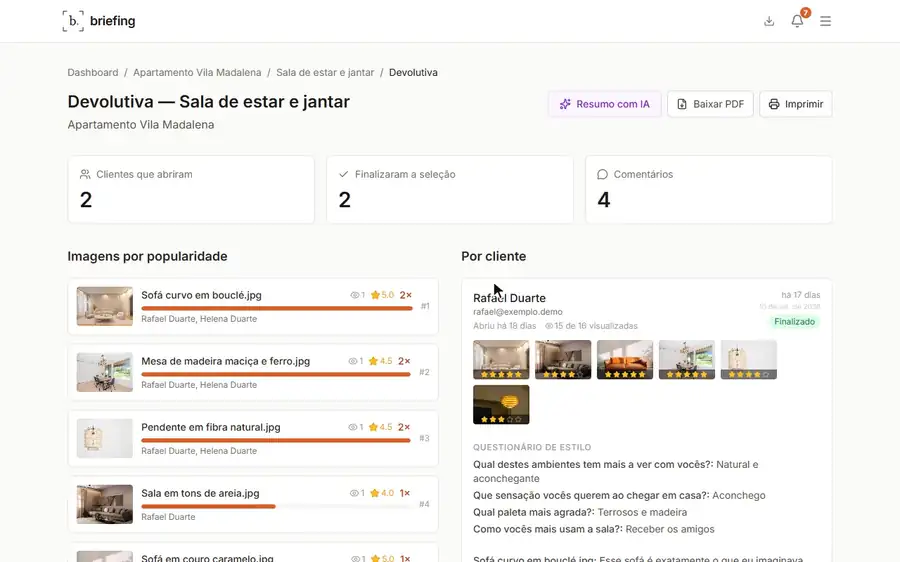Viewport: 900px width, 562px height.
Task: Click the star rating 4.5 on Pendente em fibra natural
Action: [381, 427]
